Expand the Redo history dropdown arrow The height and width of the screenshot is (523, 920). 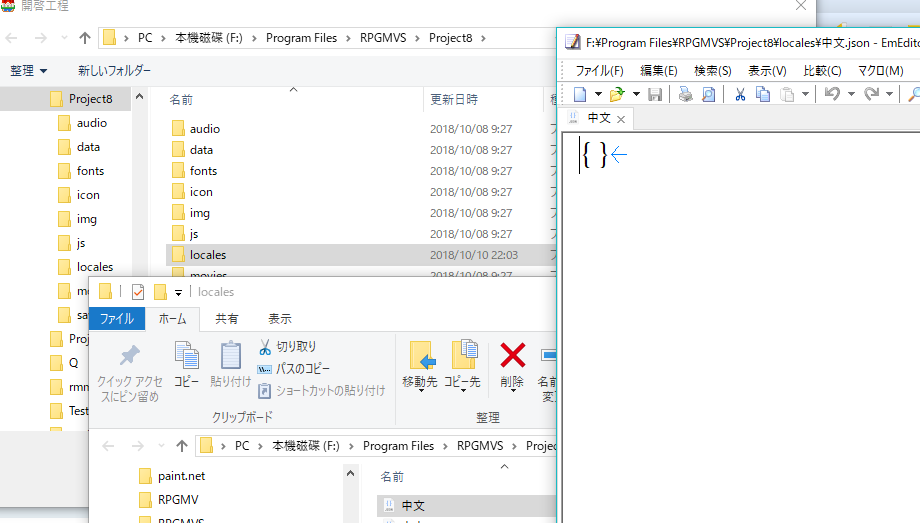coord(889,94)
